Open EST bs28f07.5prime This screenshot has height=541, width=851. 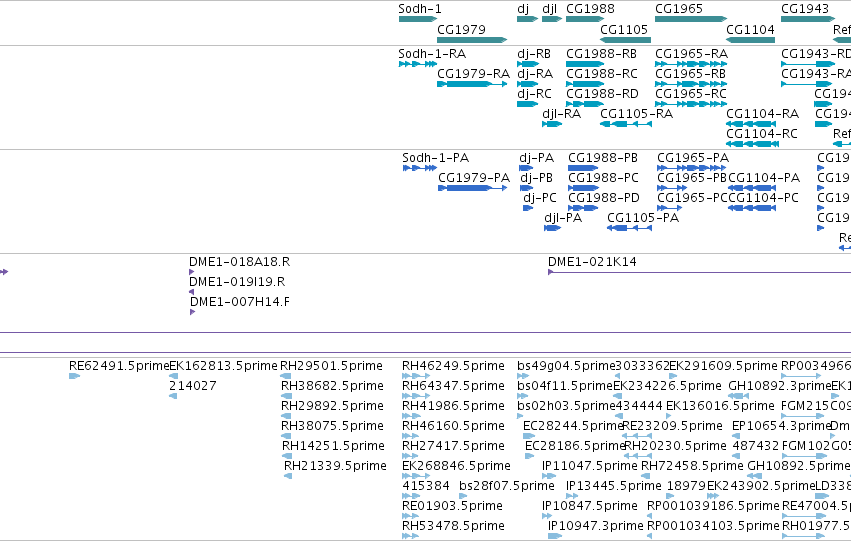pyautogui.click(x=507, y=487)
